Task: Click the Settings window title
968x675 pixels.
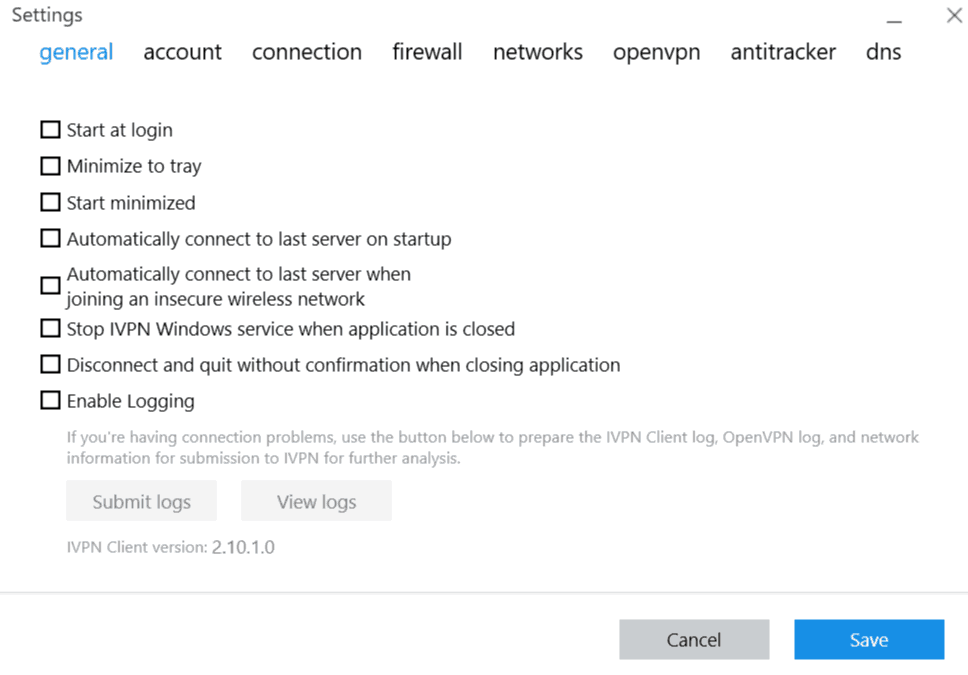Action: tap(47, 15)
